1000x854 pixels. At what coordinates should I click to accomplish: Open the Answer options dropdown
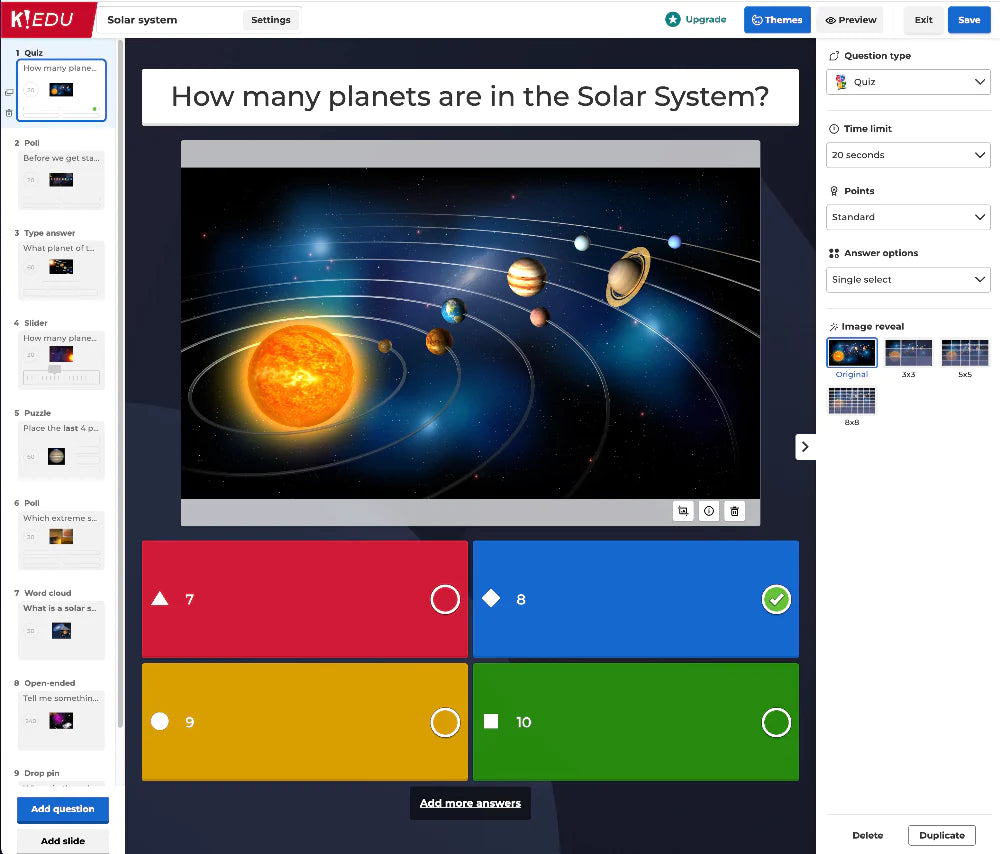coord(908,280)
